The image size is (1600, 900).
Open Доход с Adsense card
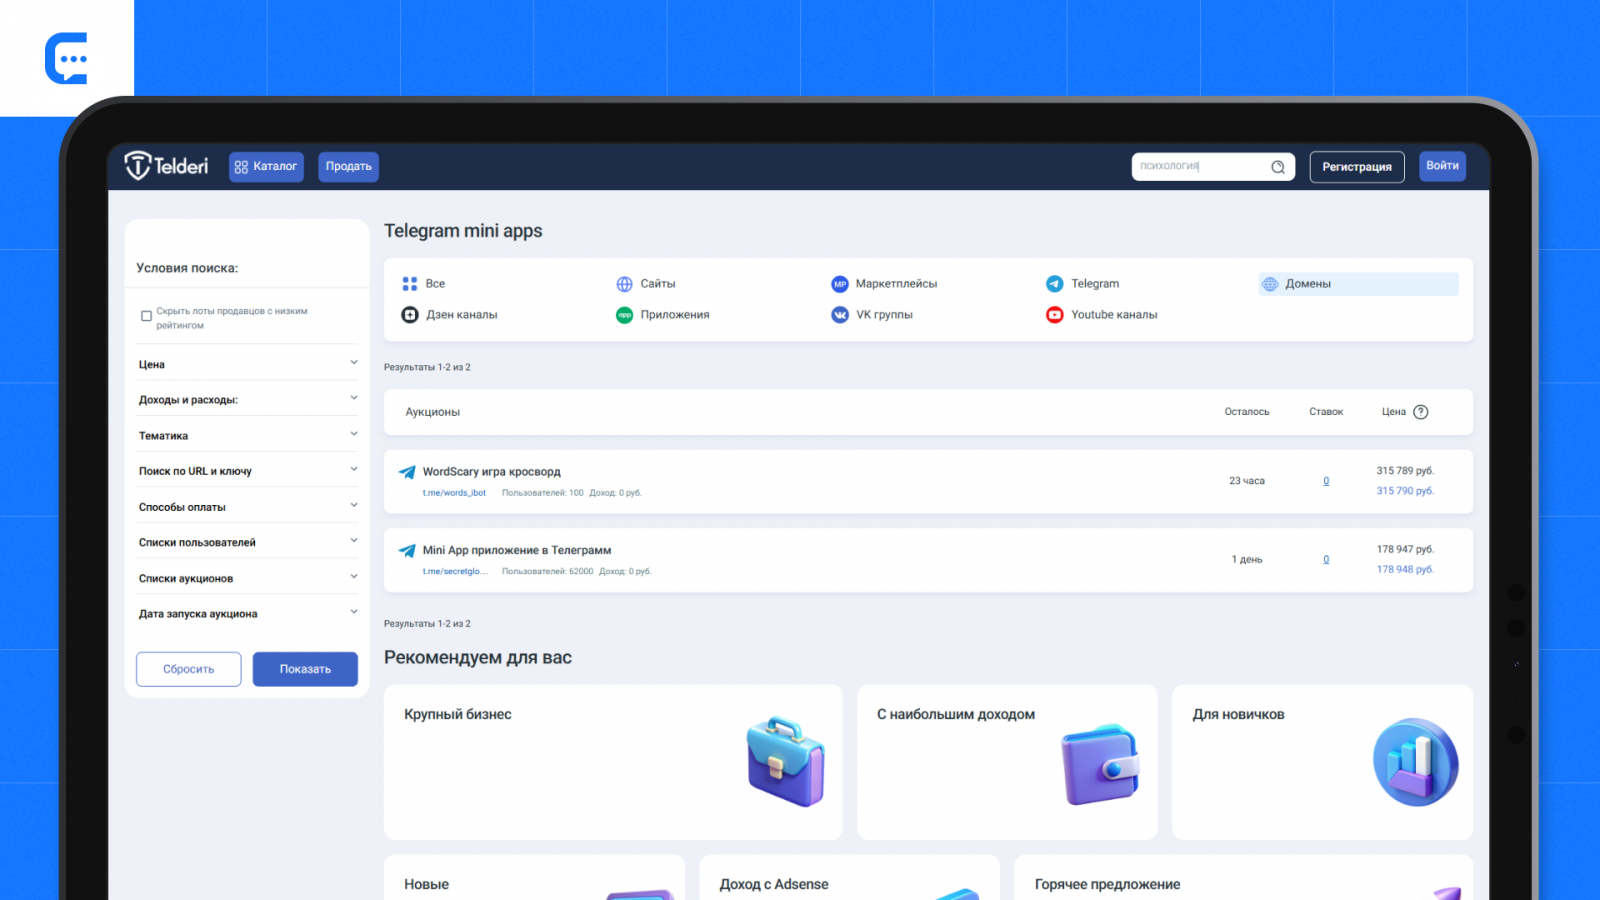point(850,877)
